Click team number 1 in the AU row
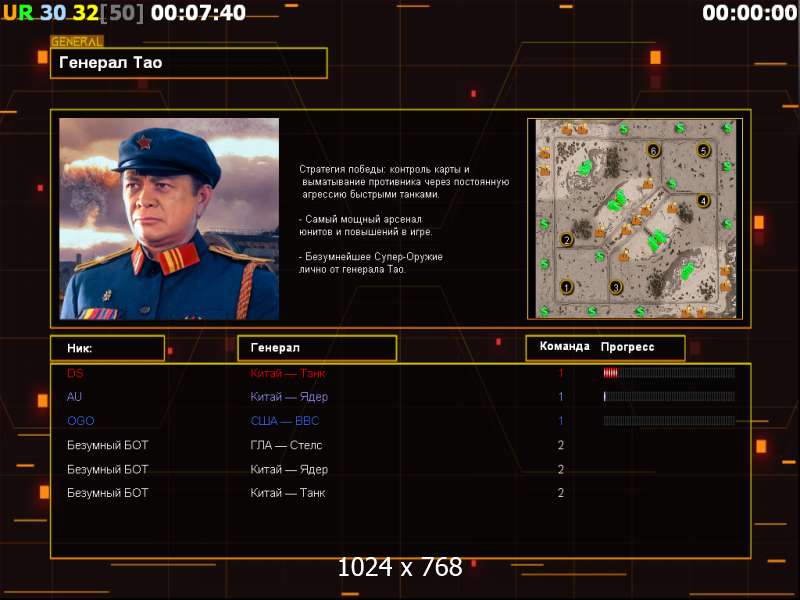The width and height of the screenshot is (800, 600). coord(561,396)
